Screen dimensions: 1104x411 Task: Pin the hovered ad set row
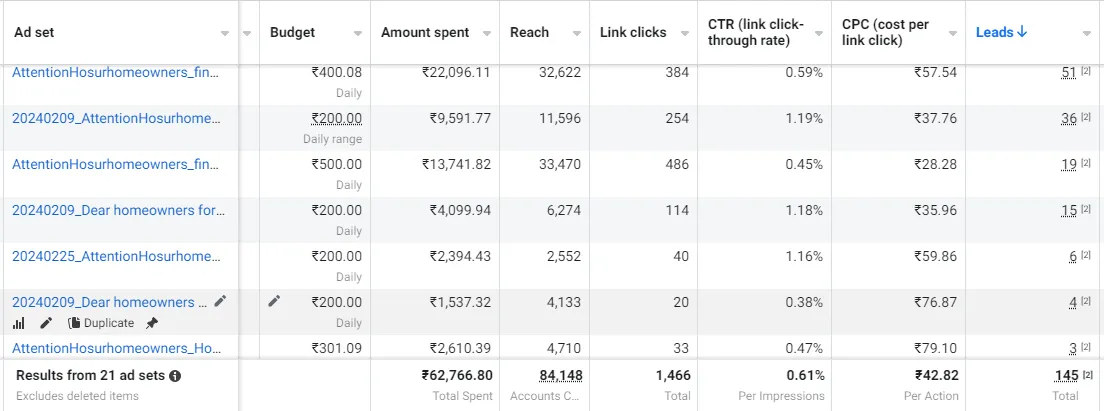tap(152, 323)
